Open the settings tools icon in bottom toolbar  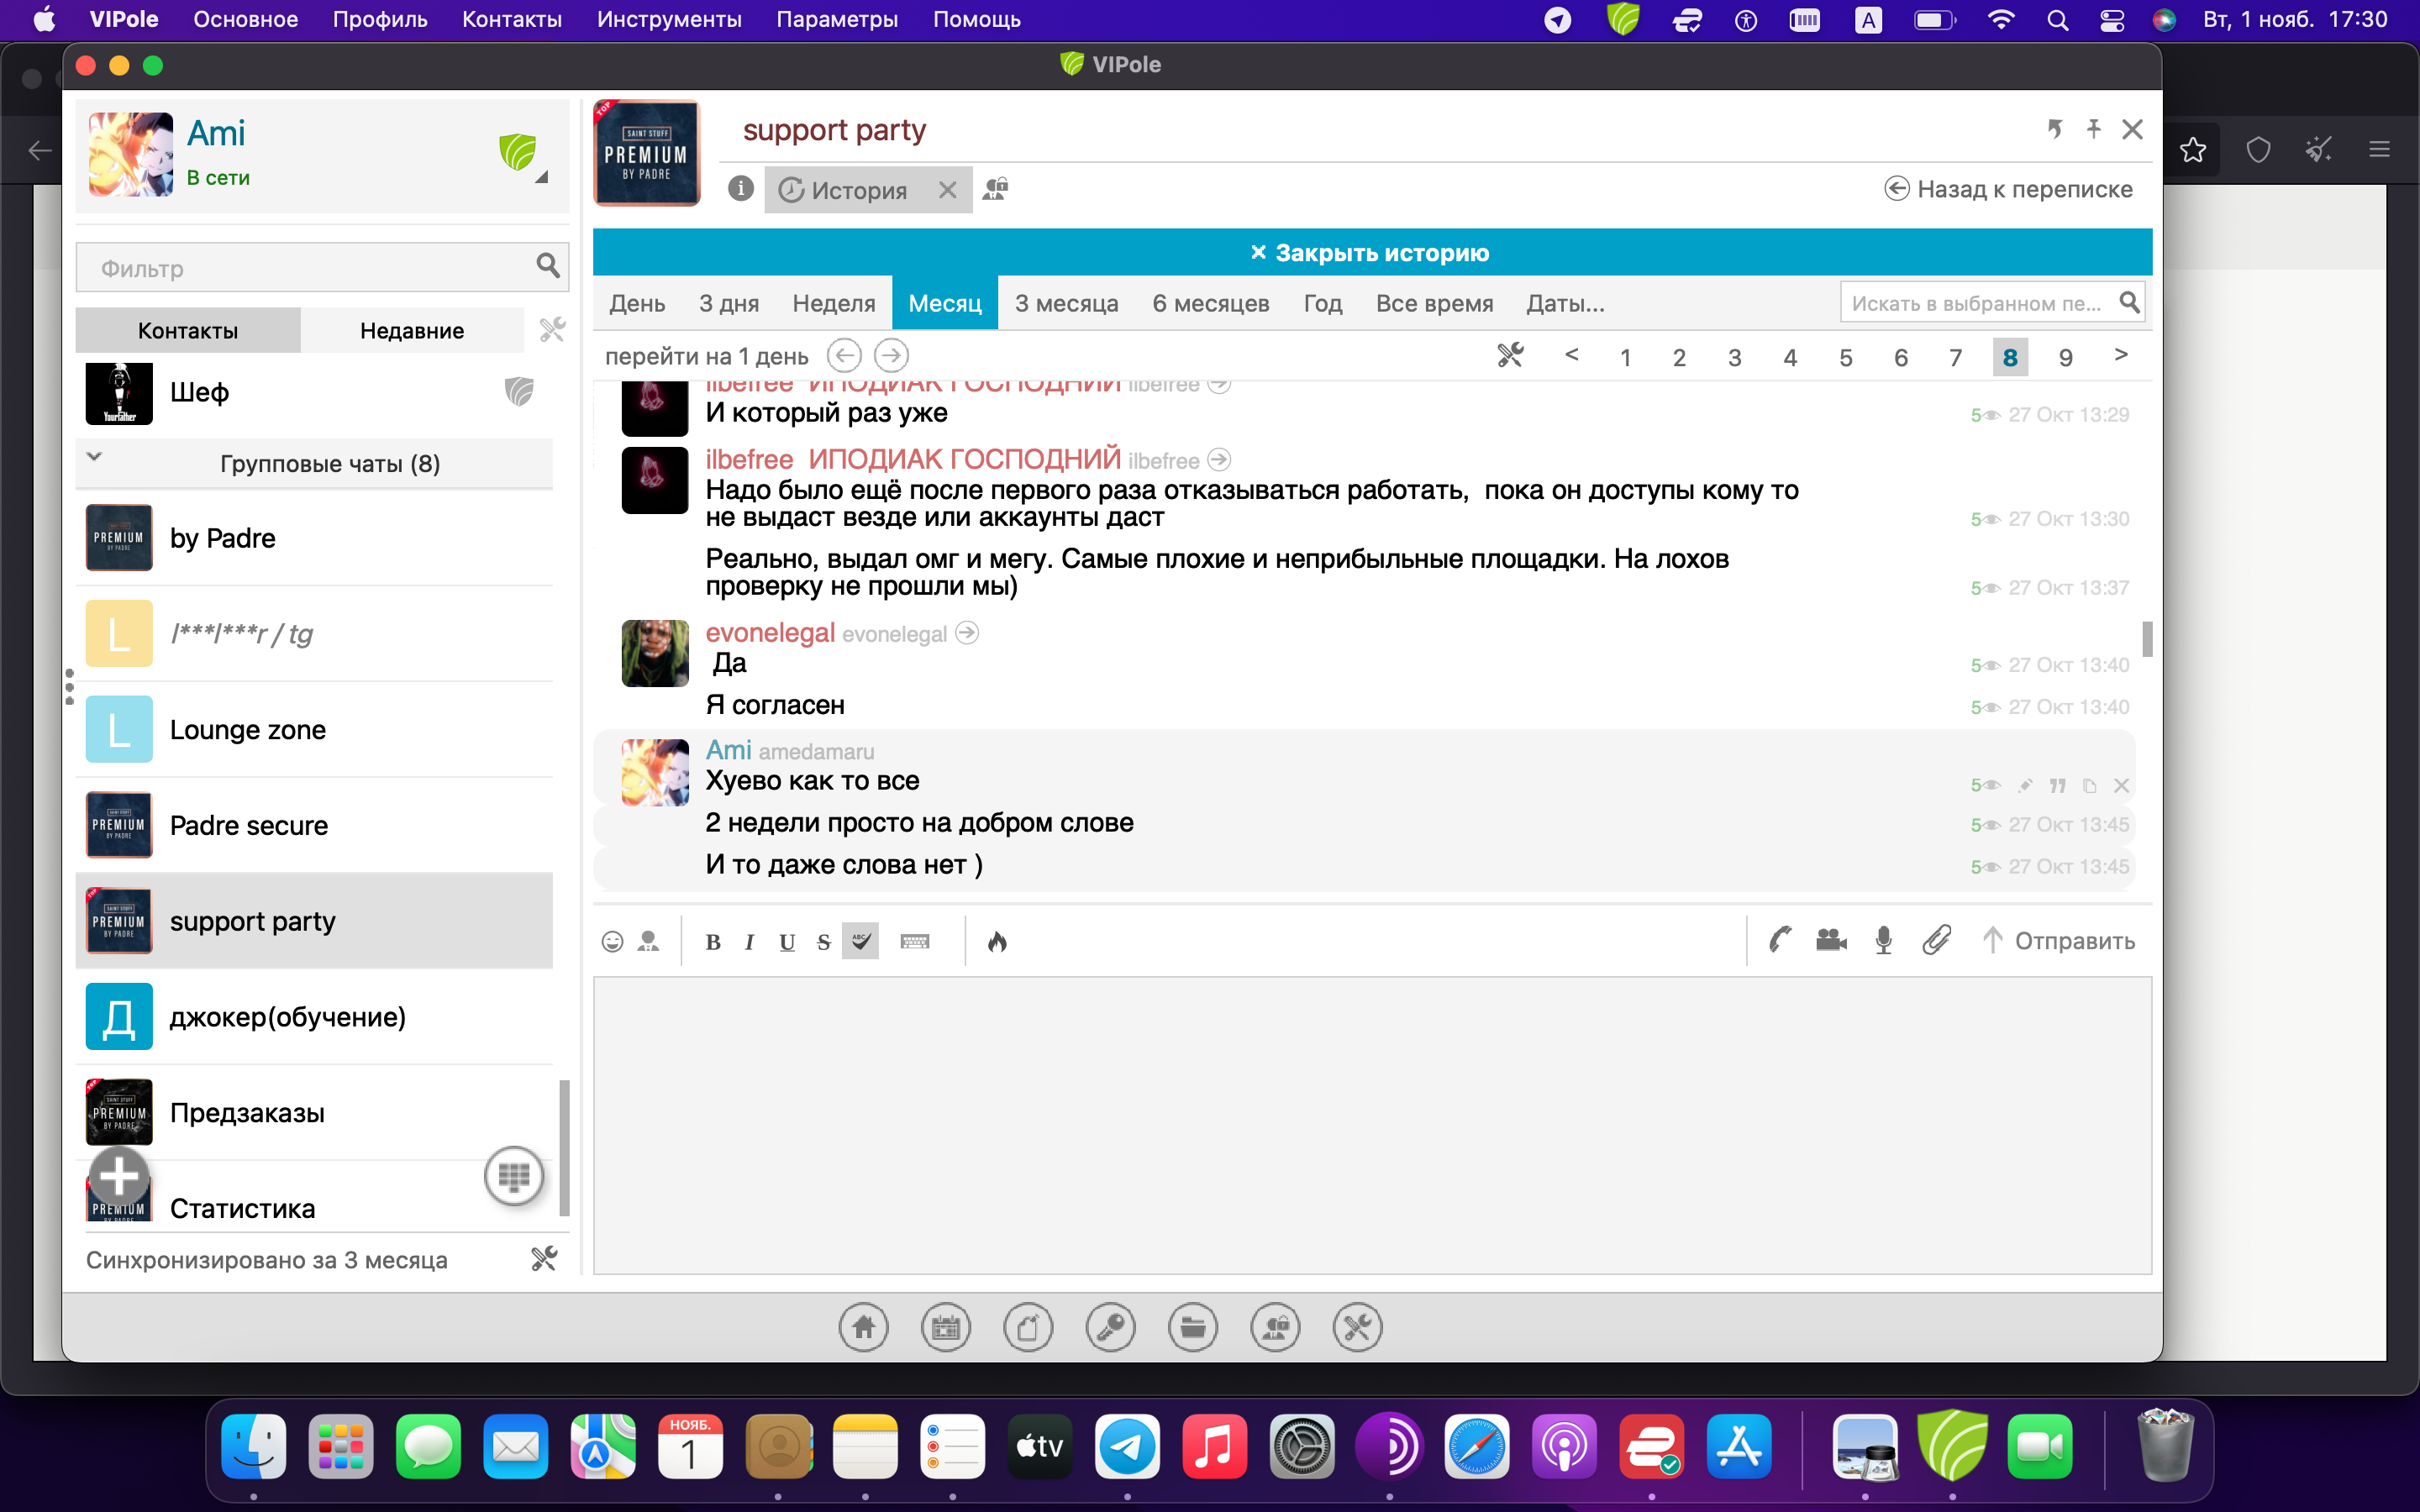1357,1328
